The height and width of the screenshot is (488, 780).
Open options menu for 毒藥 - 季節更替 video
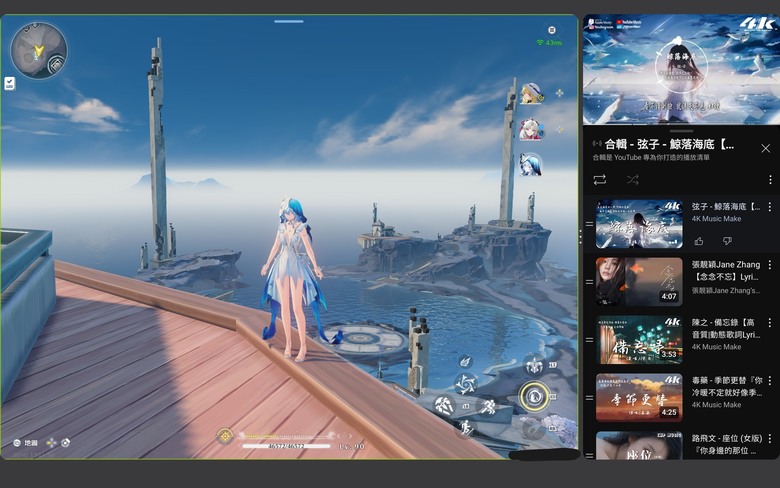(770, 381)
